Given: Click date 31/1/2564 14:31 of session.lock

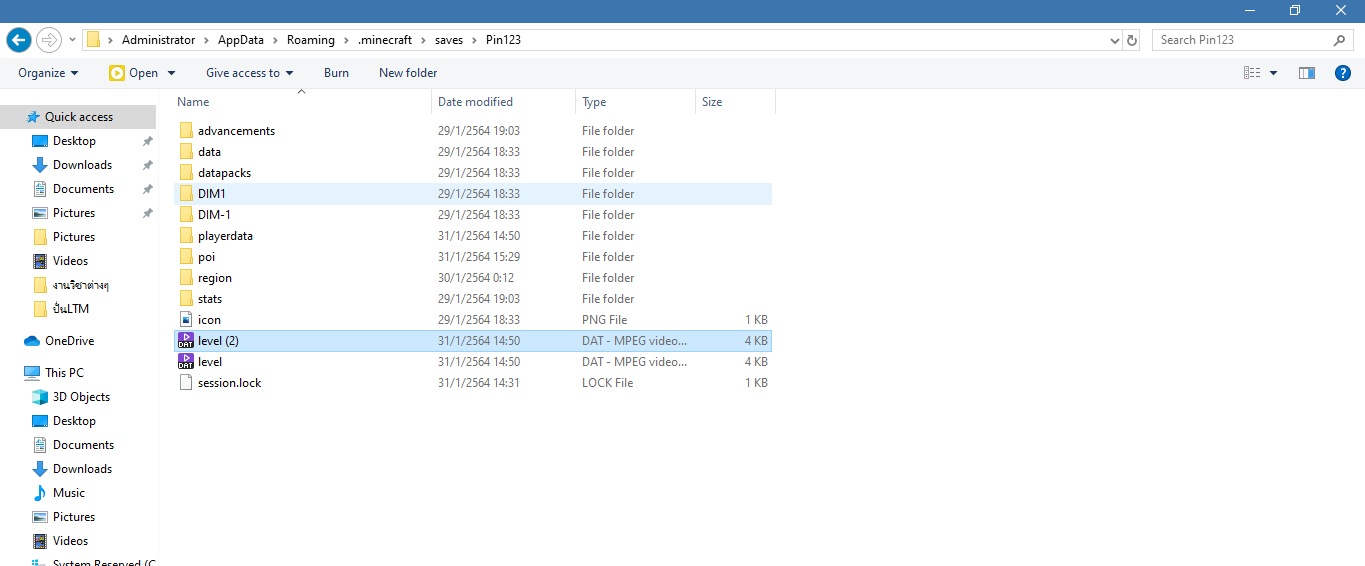Looking at the screenshot, I should pyautogui.click(x=478, y=383).
